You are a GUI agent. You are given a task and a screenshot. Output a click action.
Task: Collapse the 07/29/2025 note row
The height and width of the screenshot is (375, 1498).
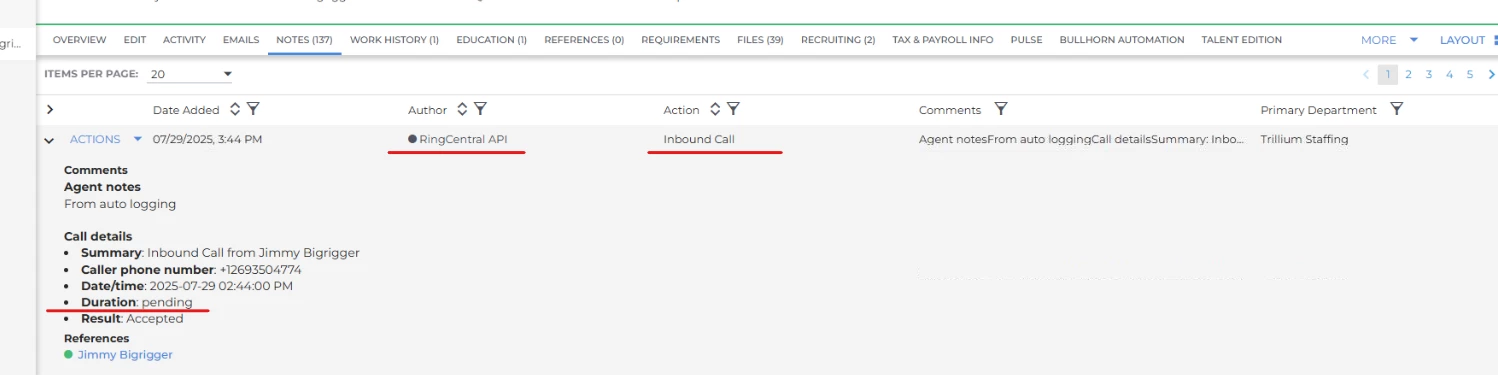coord(49,140)
